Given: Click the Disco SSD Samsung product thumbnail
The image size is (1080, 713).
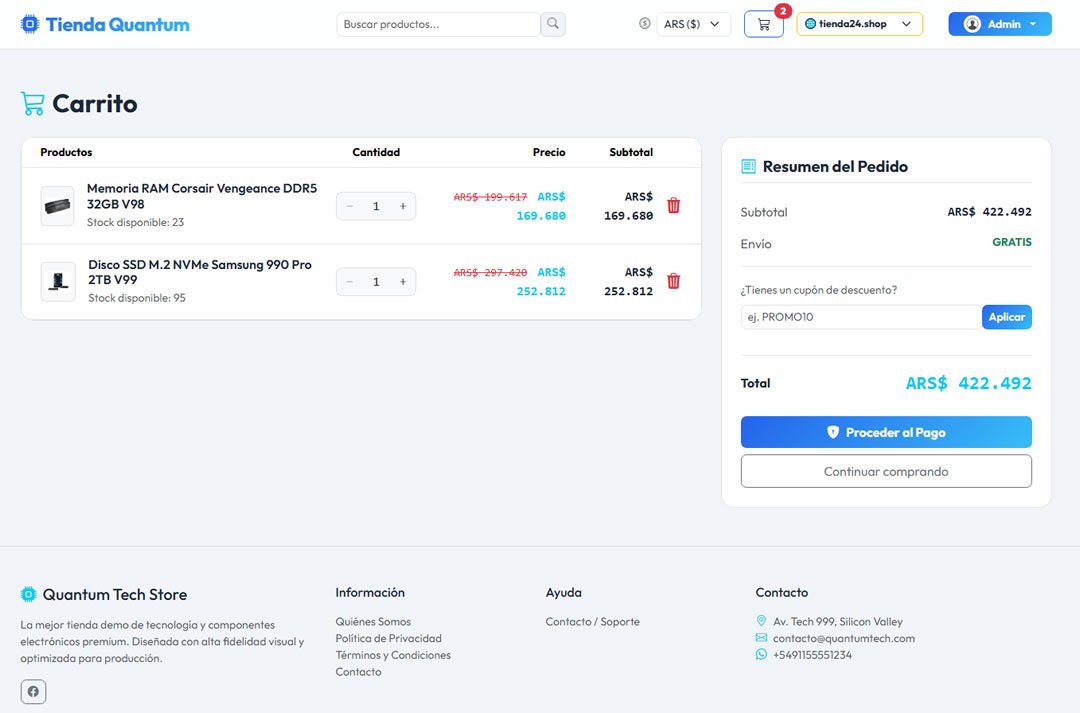Looking at the screenshot, I should [58, 282].
